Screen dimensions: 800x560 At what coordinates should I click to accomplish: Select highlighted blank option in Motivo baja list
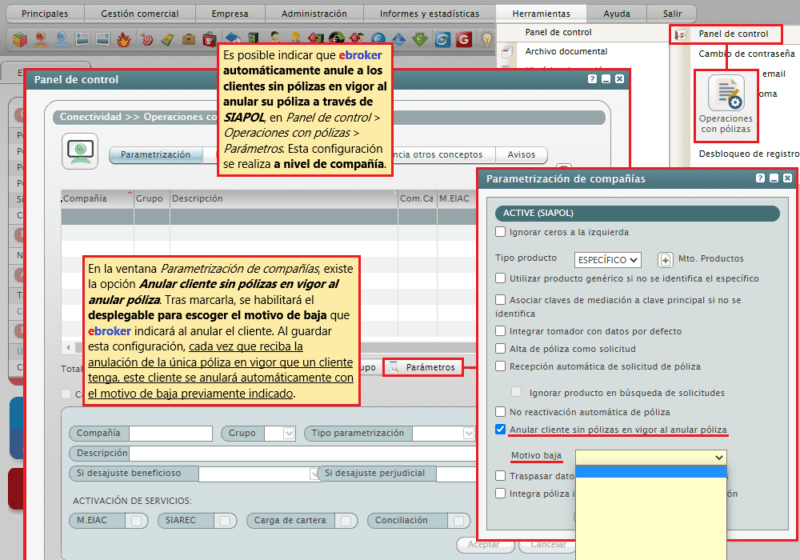[651, 471]
